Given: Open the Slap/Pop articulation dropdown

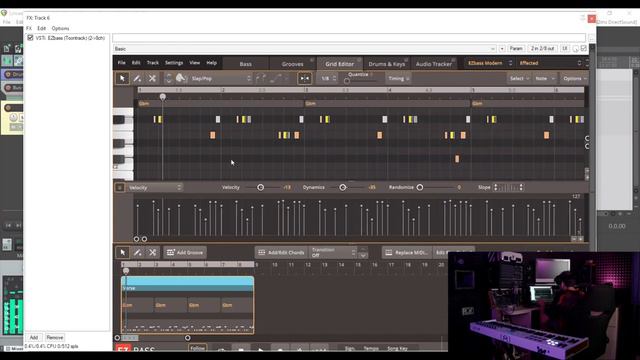Looking at the screenshot, I should [221, 78].
